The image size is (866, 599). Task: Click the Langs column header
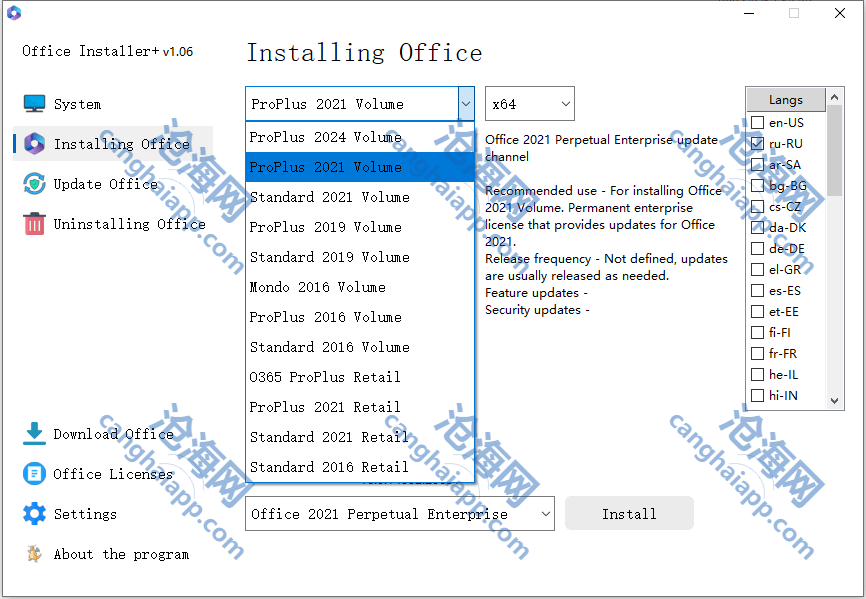tap(786, 100)
